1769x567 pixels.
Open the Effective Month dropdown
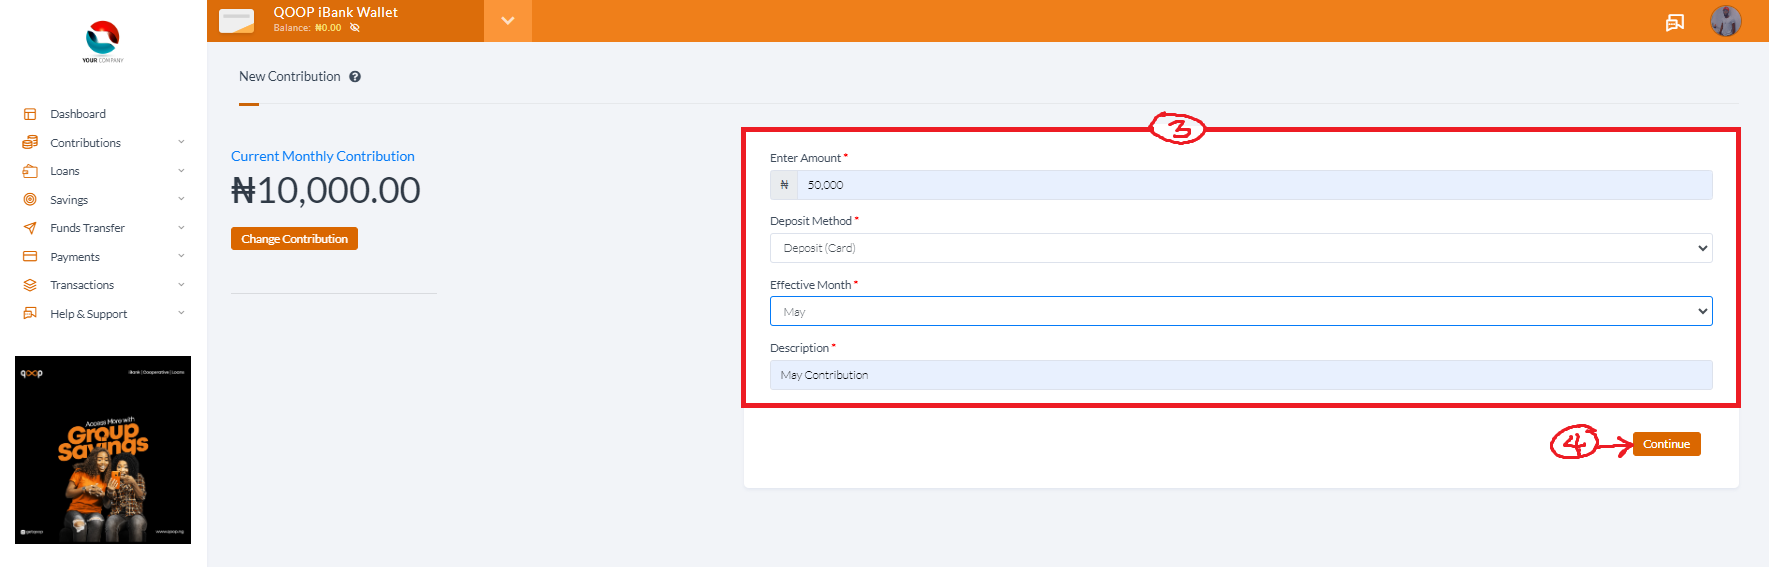click(1241, 311)
